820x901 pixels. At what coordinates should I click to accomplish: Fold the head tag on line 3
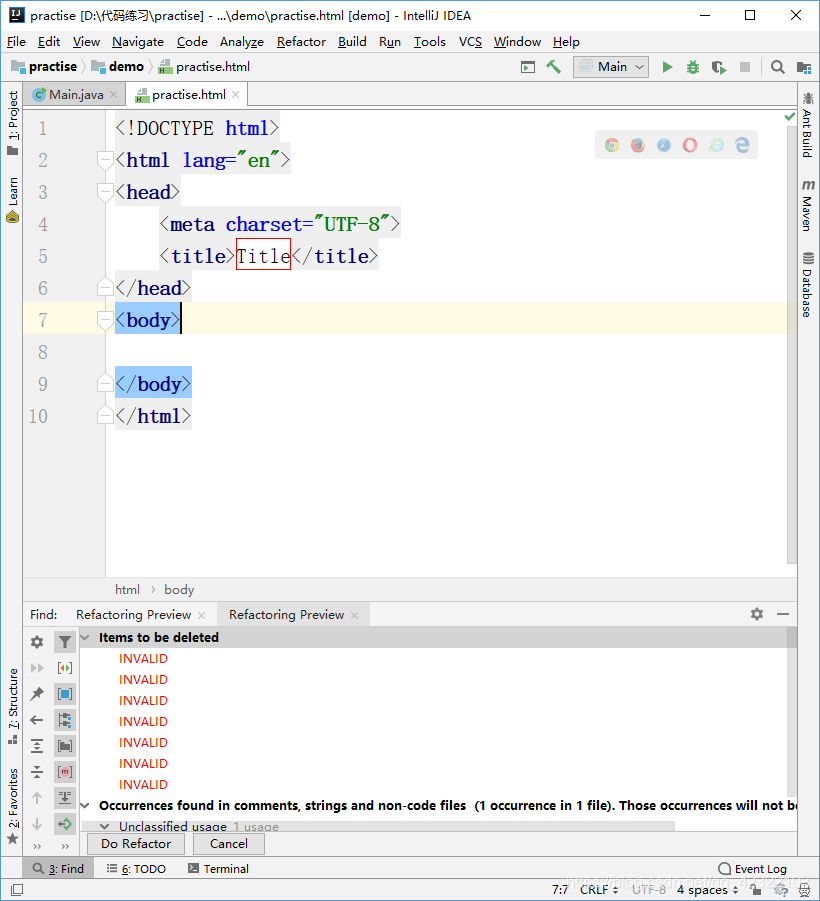(105, 192)
